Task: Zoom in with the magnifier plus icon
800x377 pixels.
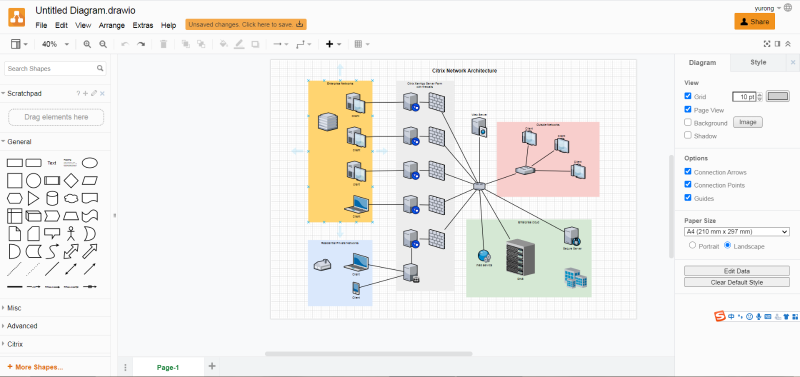Action: [87, 44]
